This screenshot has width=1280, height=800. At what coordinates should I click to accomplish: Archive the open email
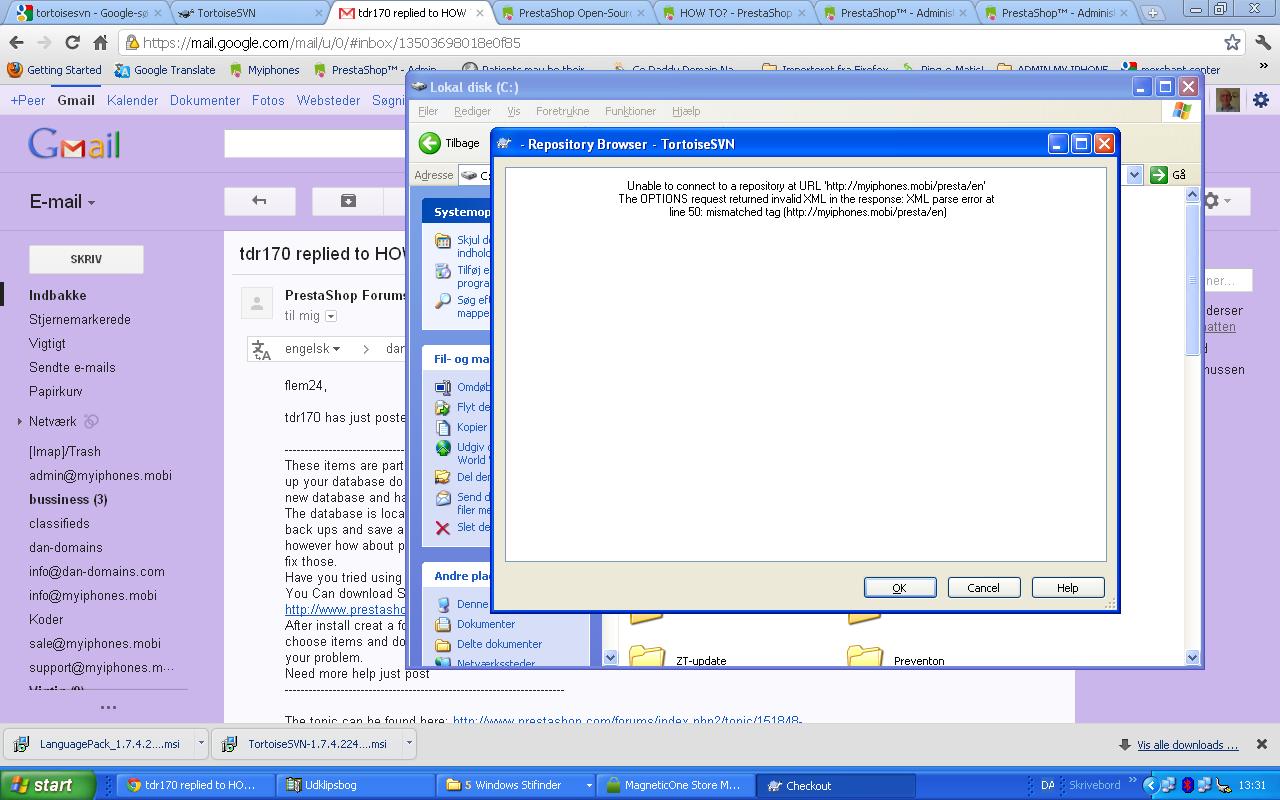348,201
